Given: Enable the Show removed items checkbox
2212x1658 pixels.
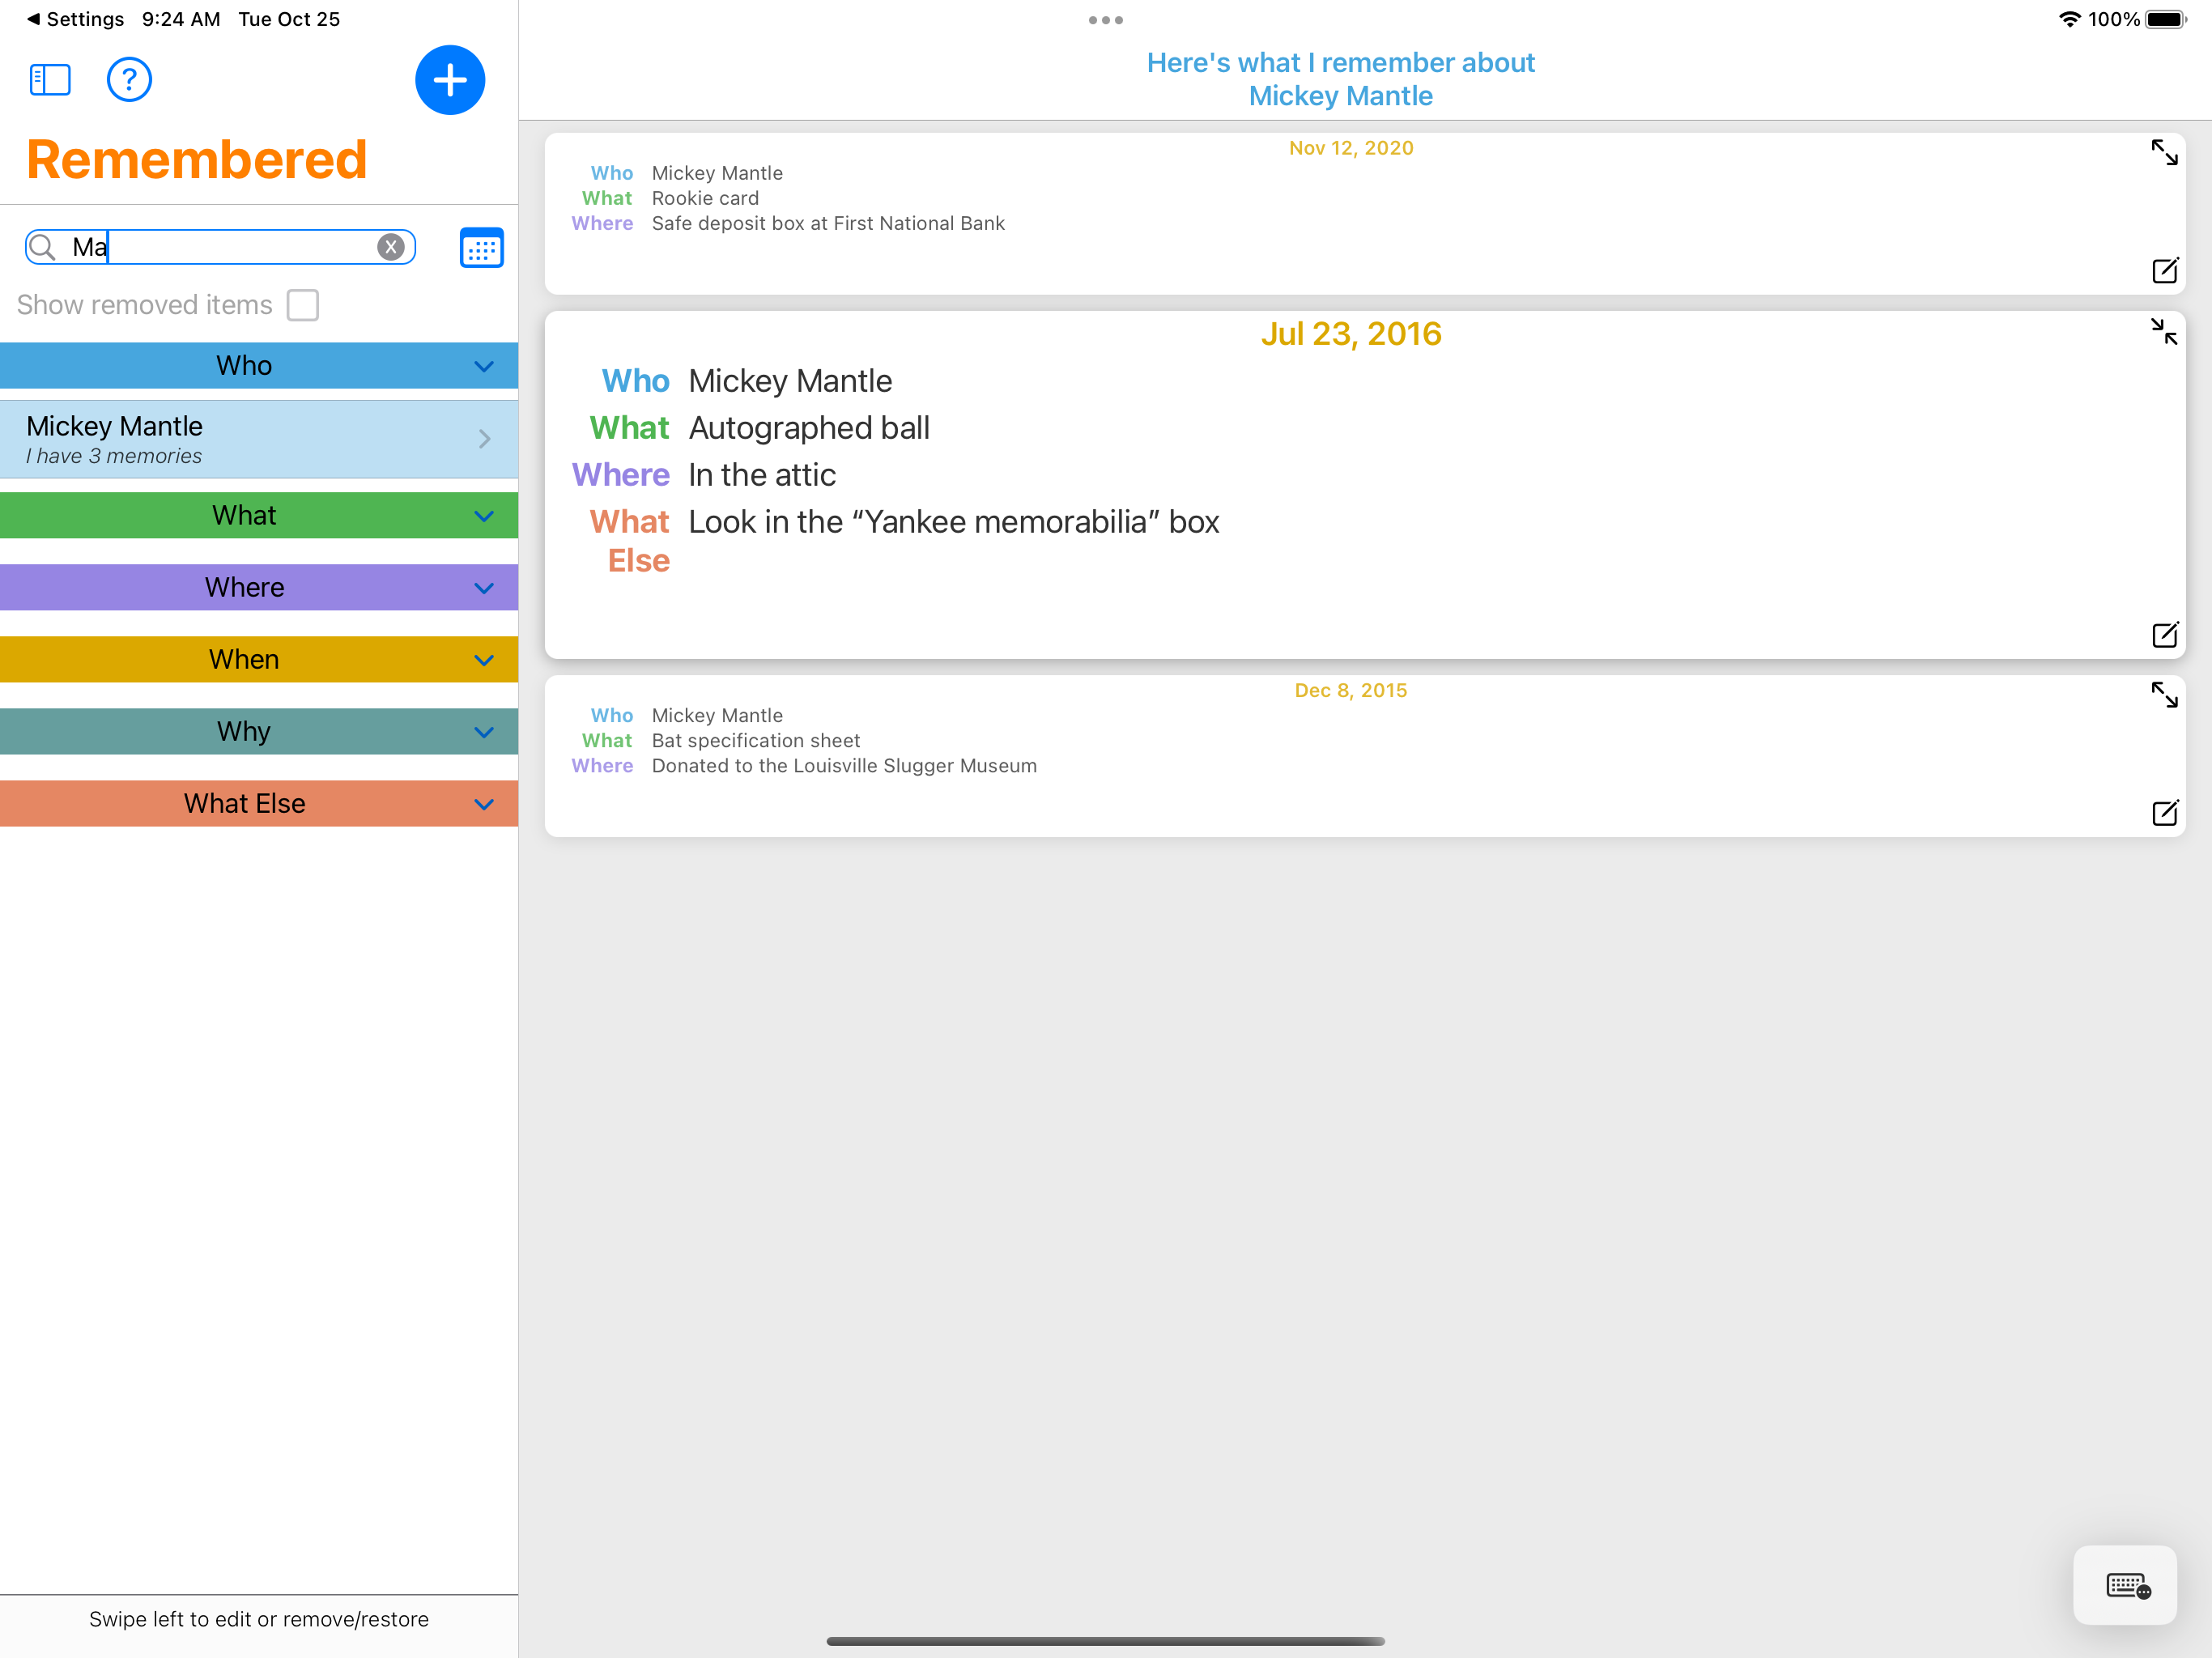Looking at the screenshot, I should coord(302,305).
